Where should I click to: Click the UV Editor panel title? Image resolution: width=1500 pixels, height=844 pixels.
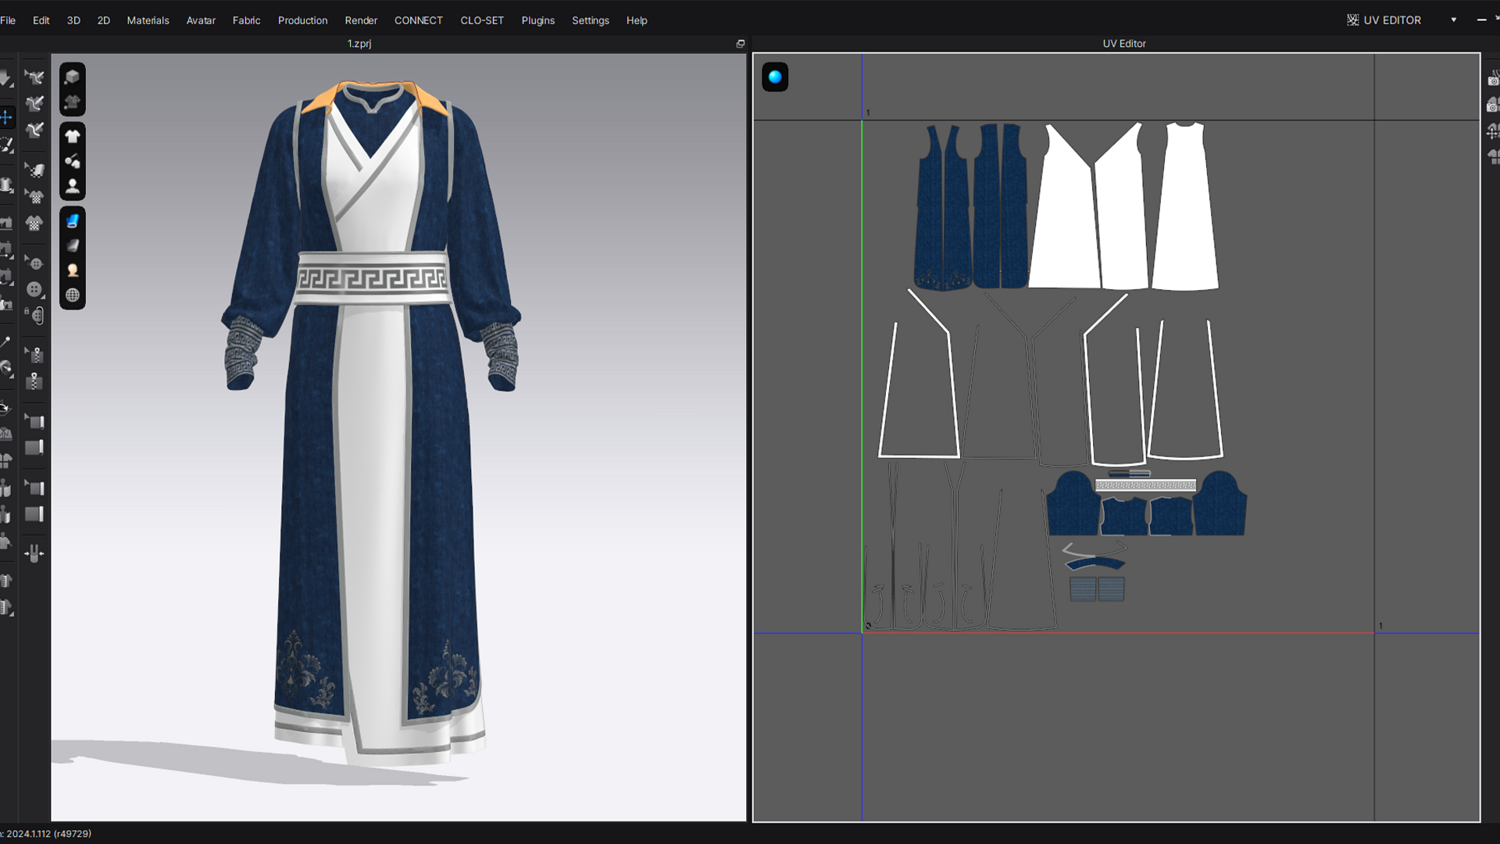coord(1124,44)
